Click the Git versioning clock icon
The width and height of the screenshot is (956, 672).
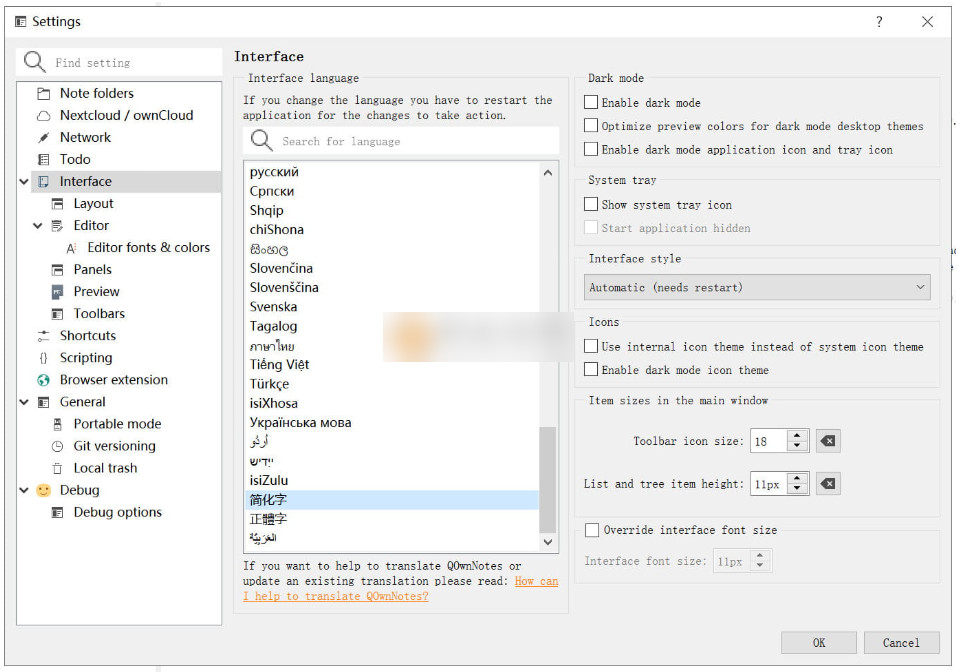coord(57,446)
